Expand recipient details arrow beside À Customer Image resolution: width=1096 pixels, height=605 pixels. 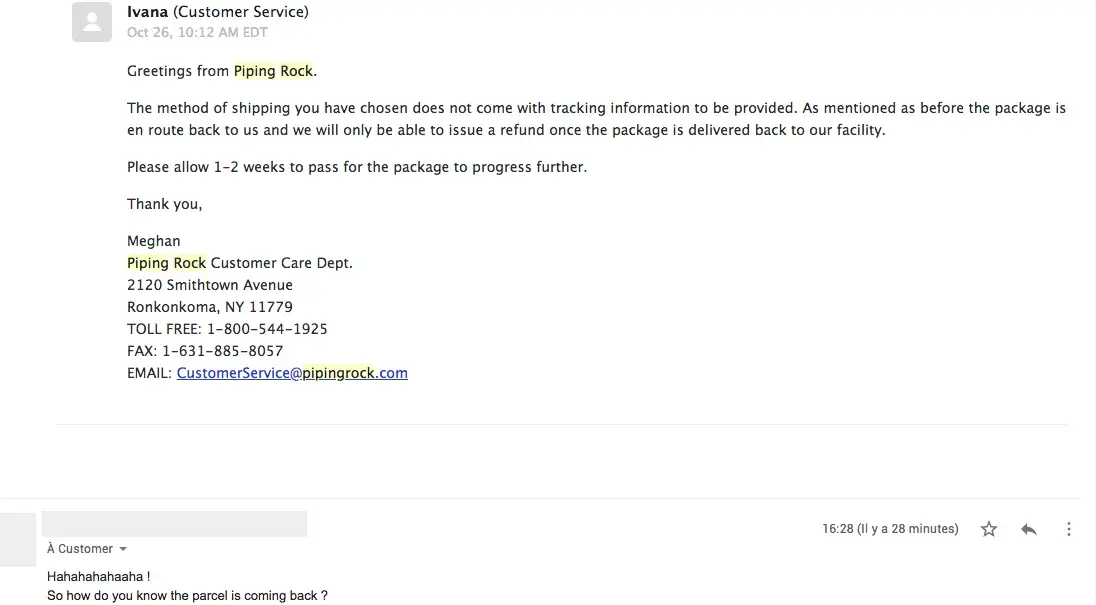pyautogui.click(x=123, y=549)
